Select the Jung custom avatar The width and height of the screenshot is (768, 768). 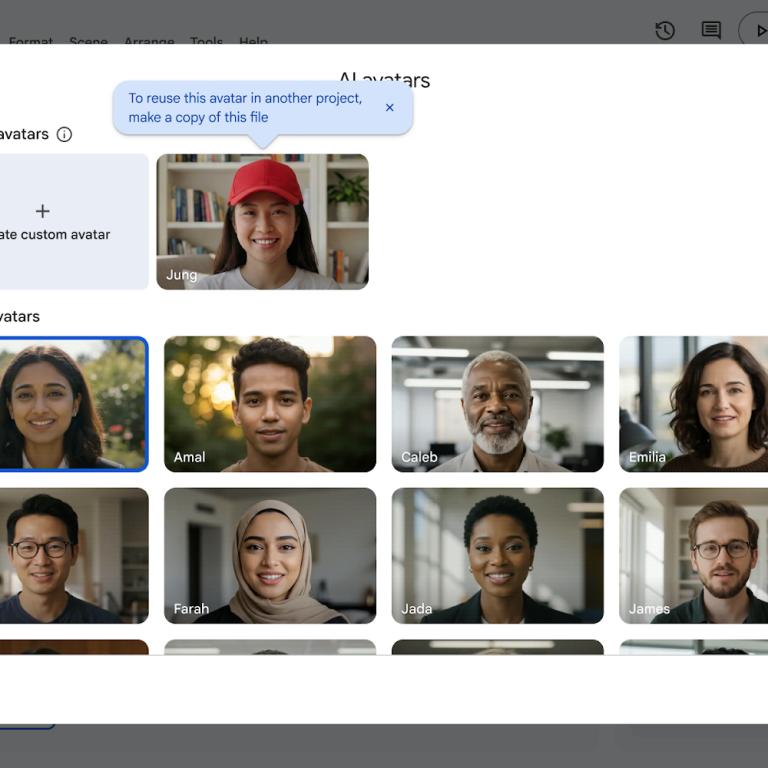262,222
